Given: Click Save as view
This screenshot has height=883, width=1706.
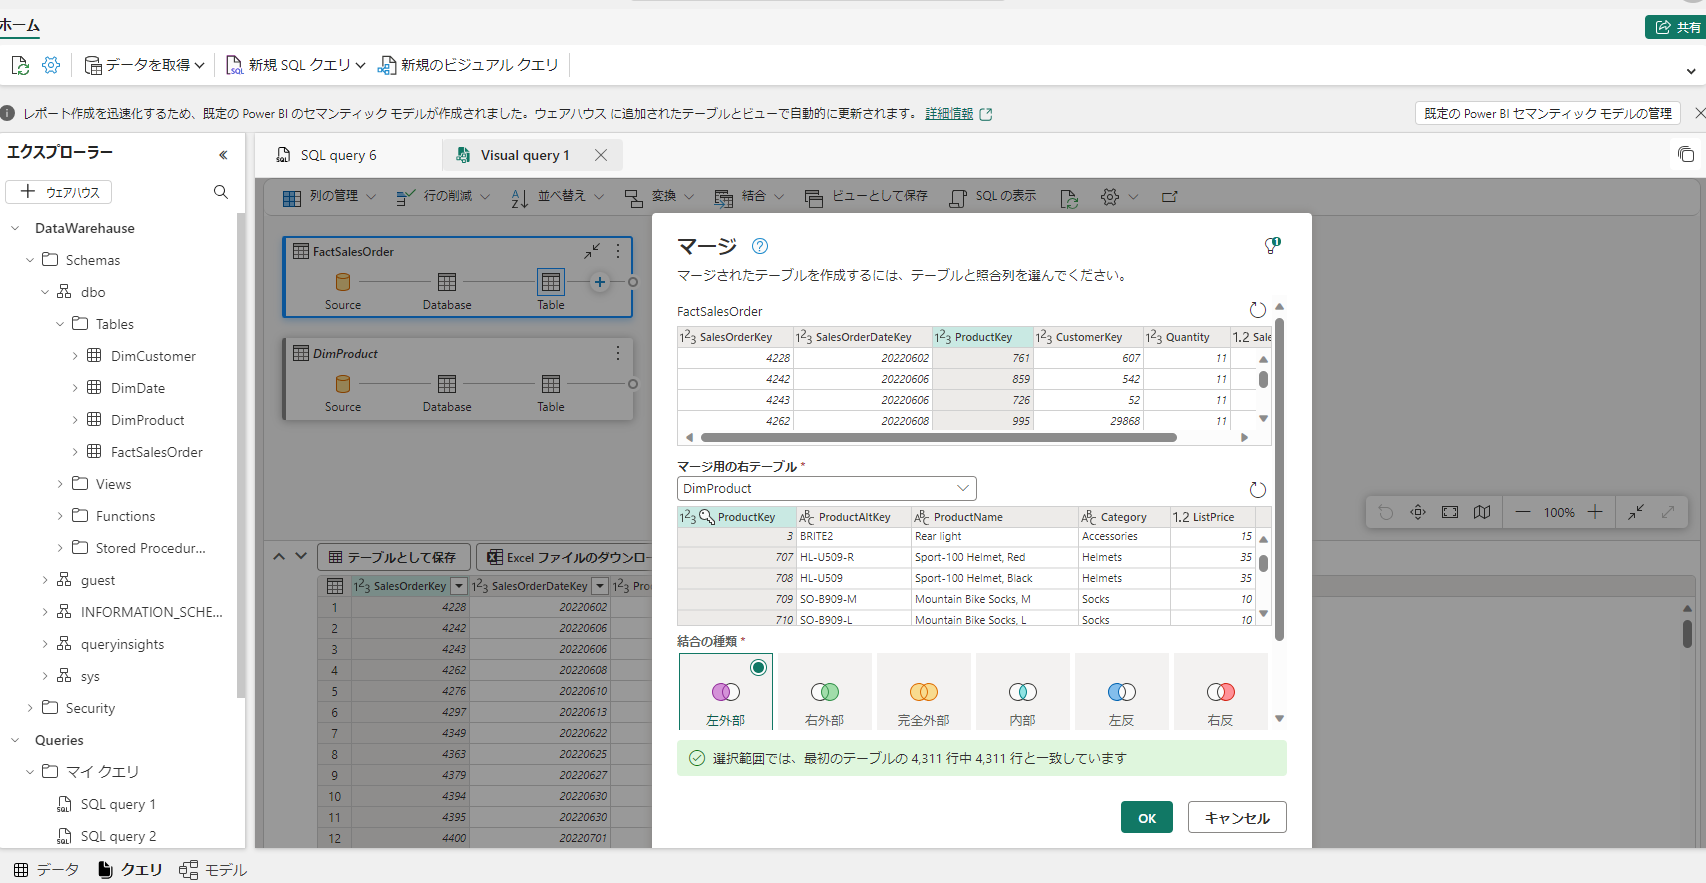Looking at the screenshot, I should point(867,197).
